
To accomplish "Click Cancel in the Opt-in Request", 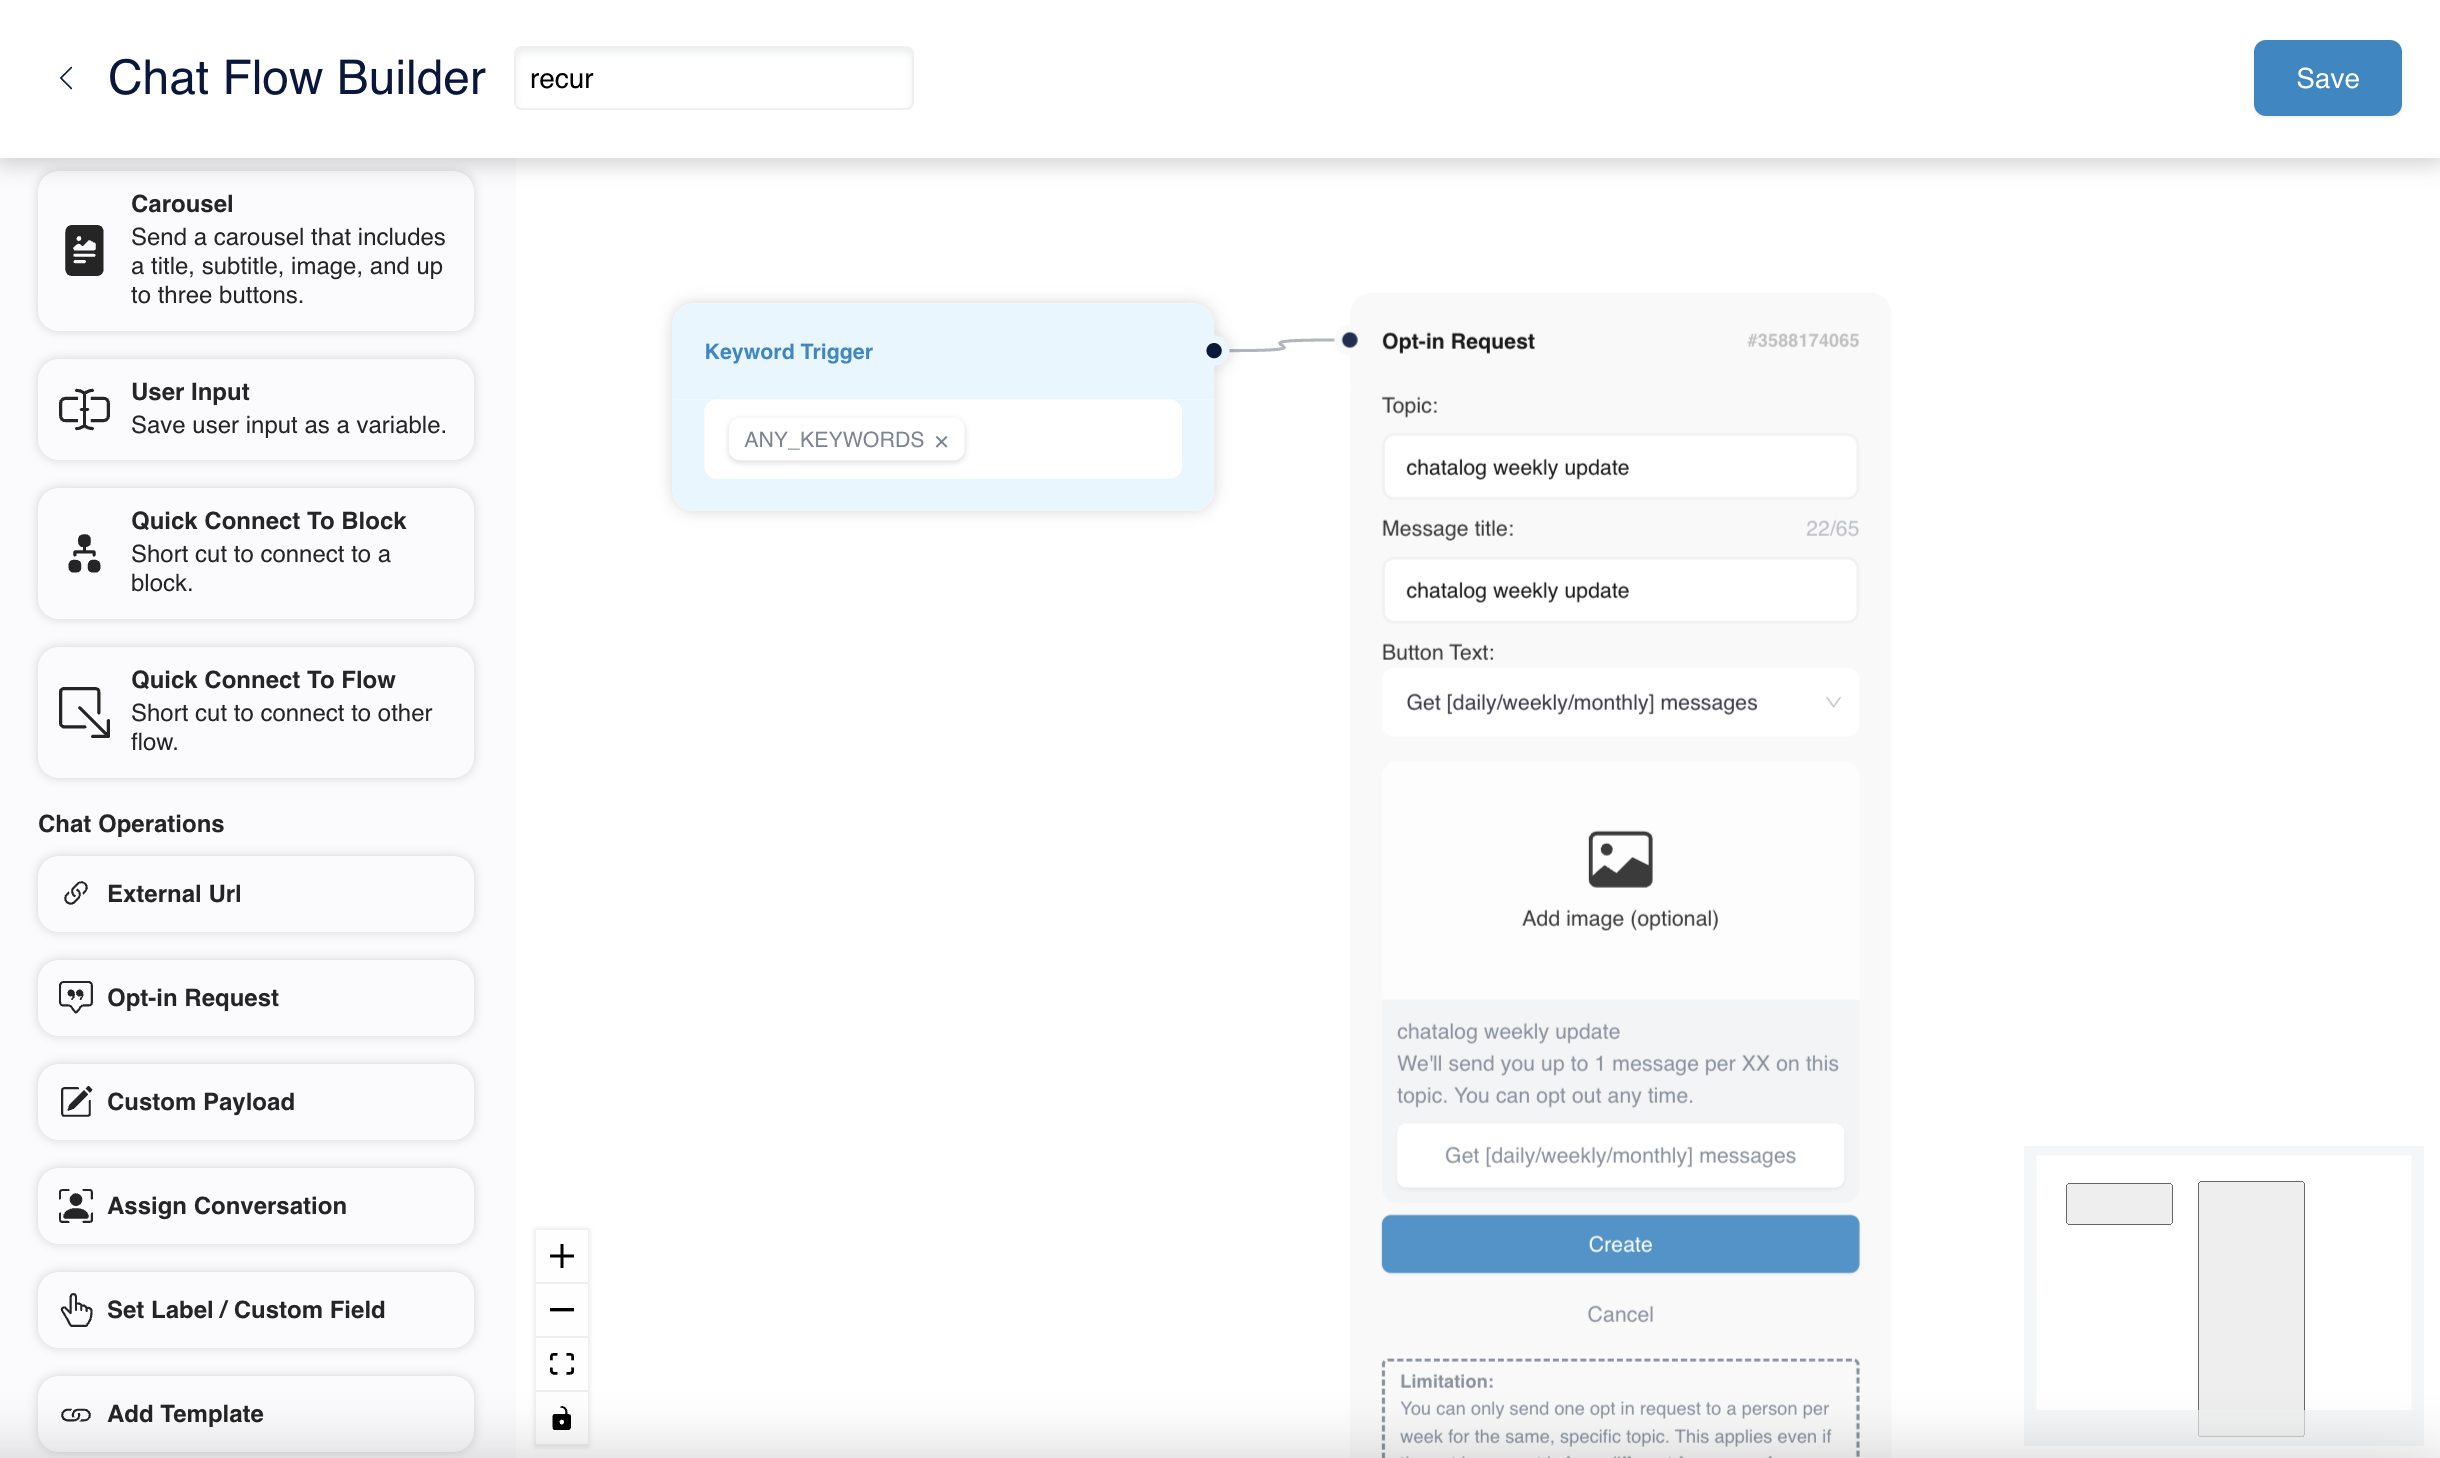I will (1620, 1314).
